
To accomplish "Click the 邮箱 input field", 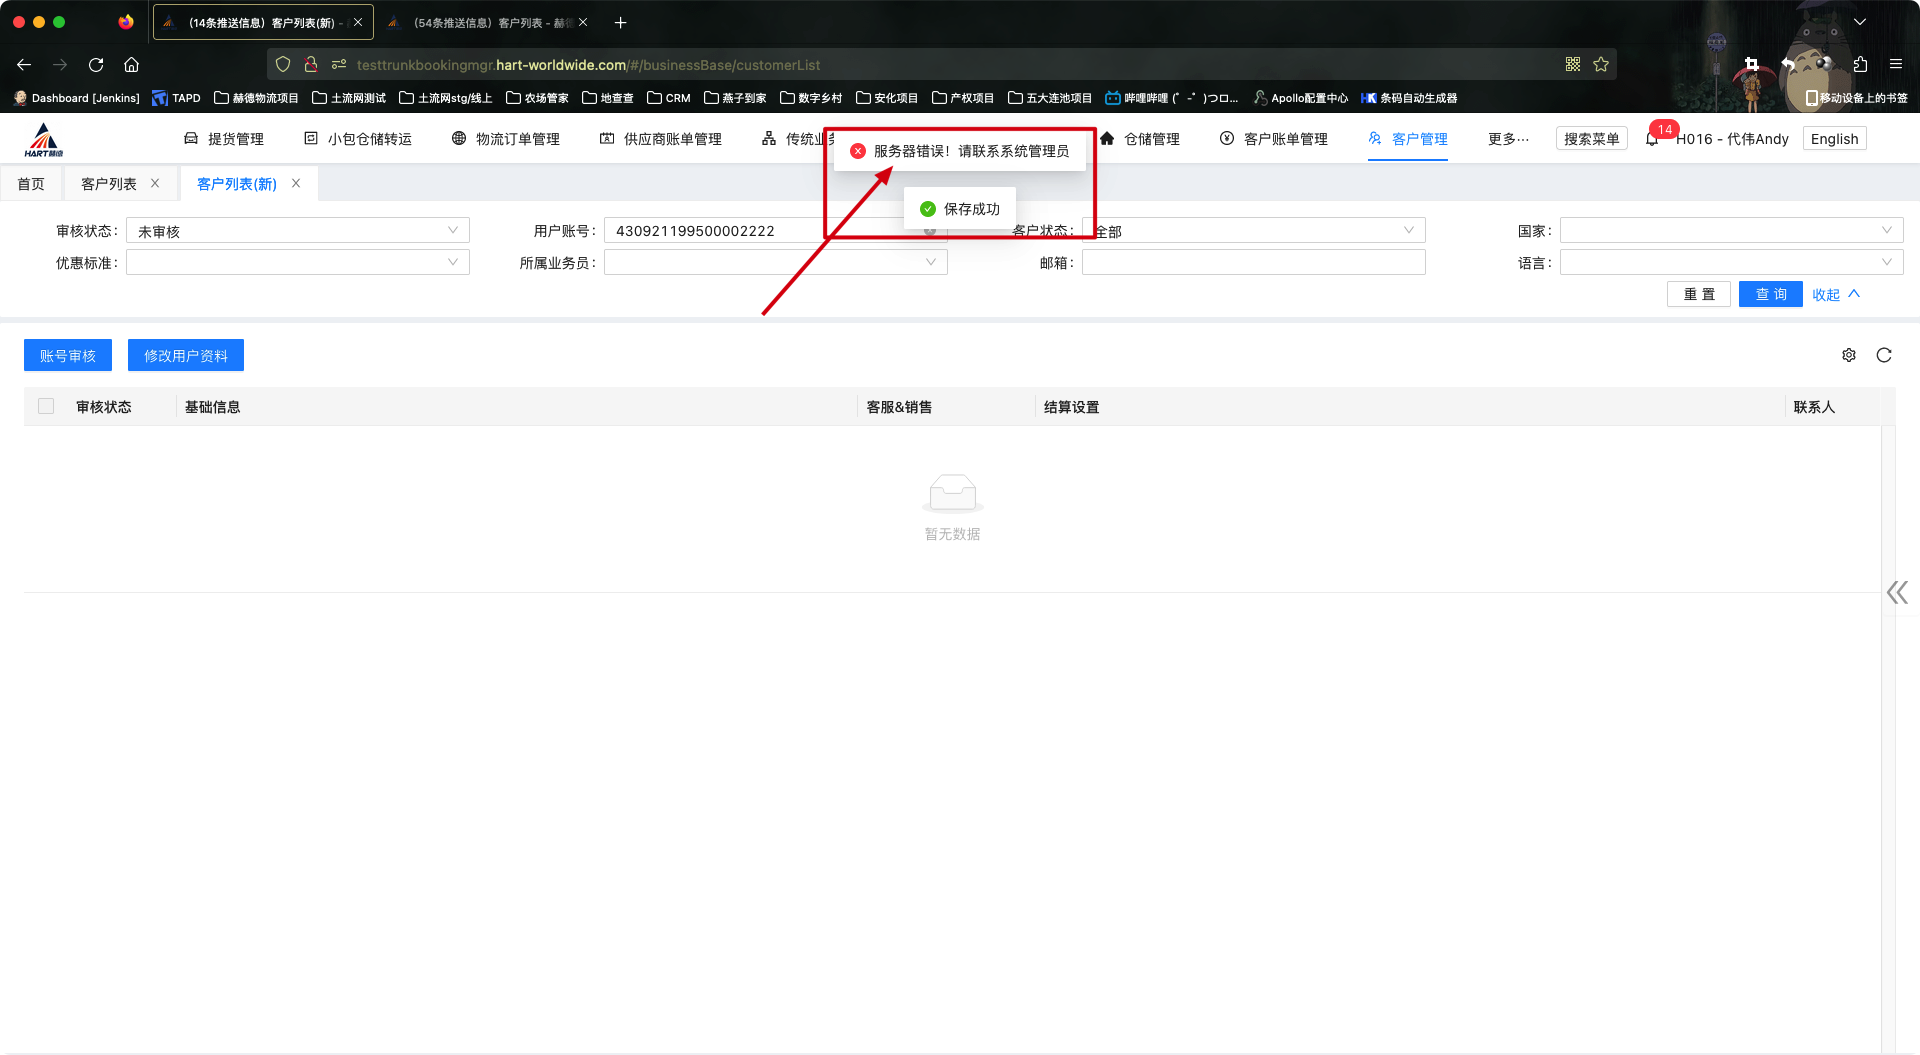I will tap(1253, 263).
